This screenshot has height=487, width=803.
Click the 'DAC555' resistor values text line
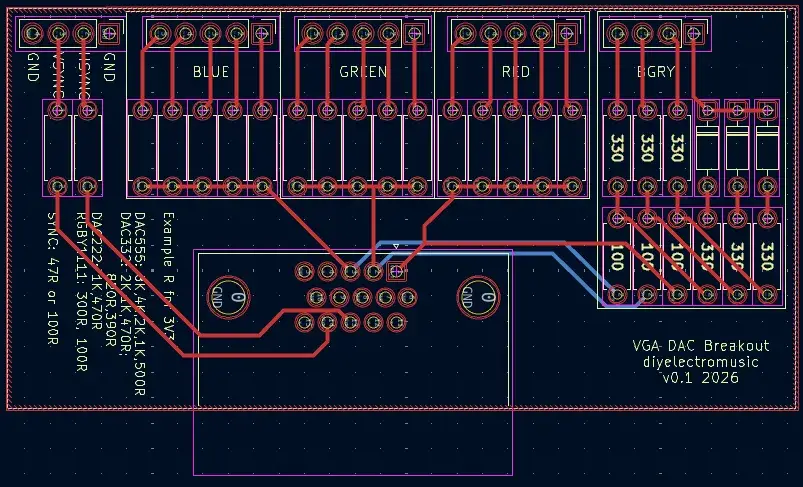click(139, 304)
